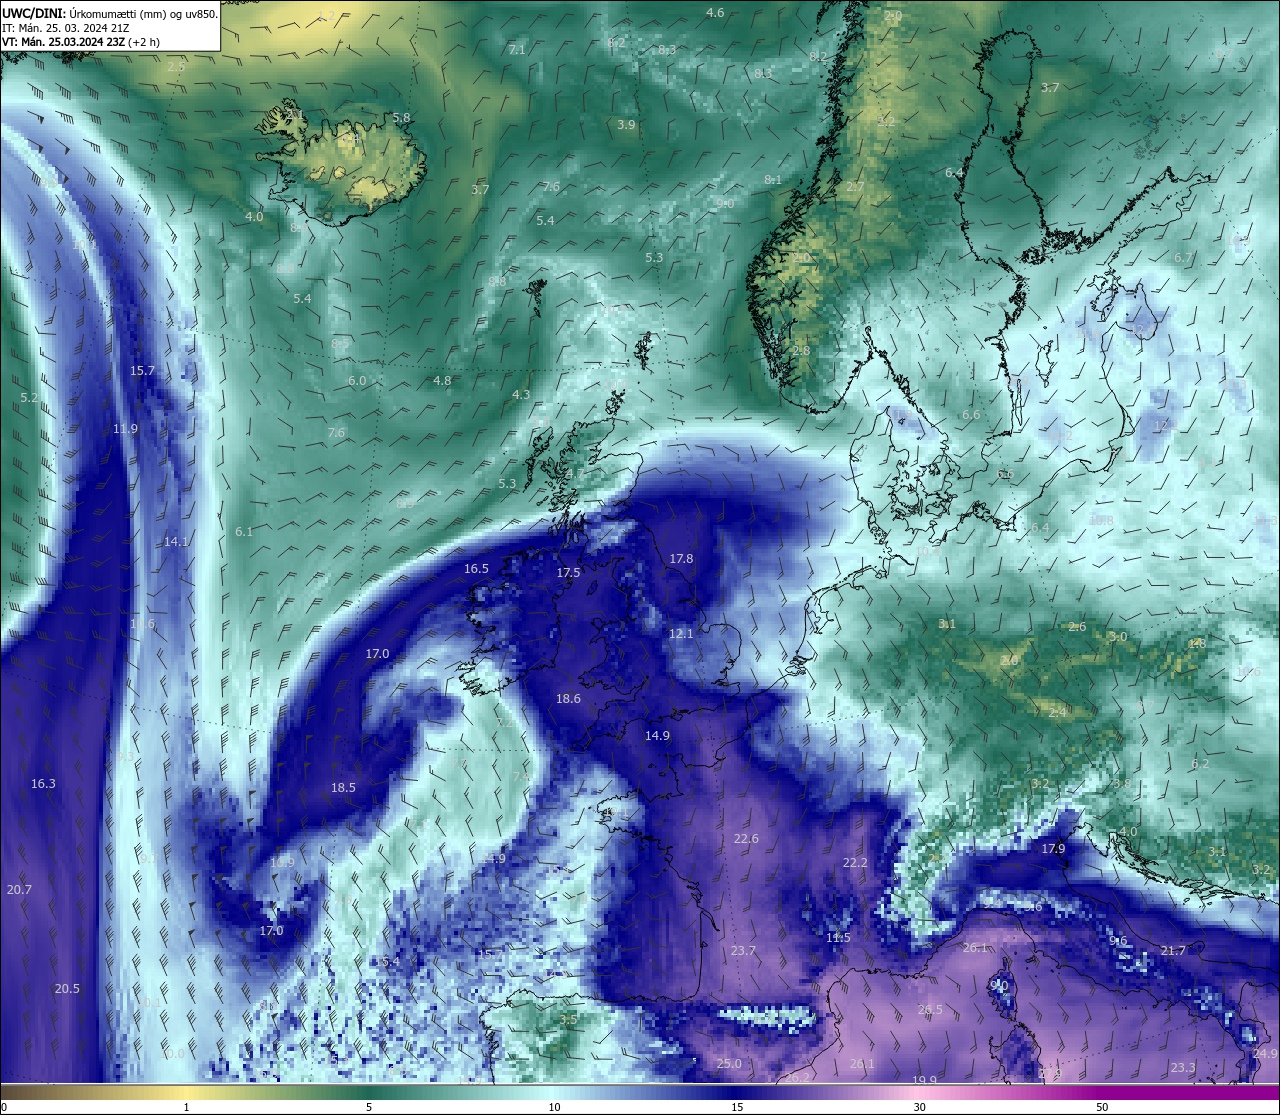The height and width of the screenshot is (1115, 1280).
Task: Click the 5.2 value label
Action: [29, 398]
